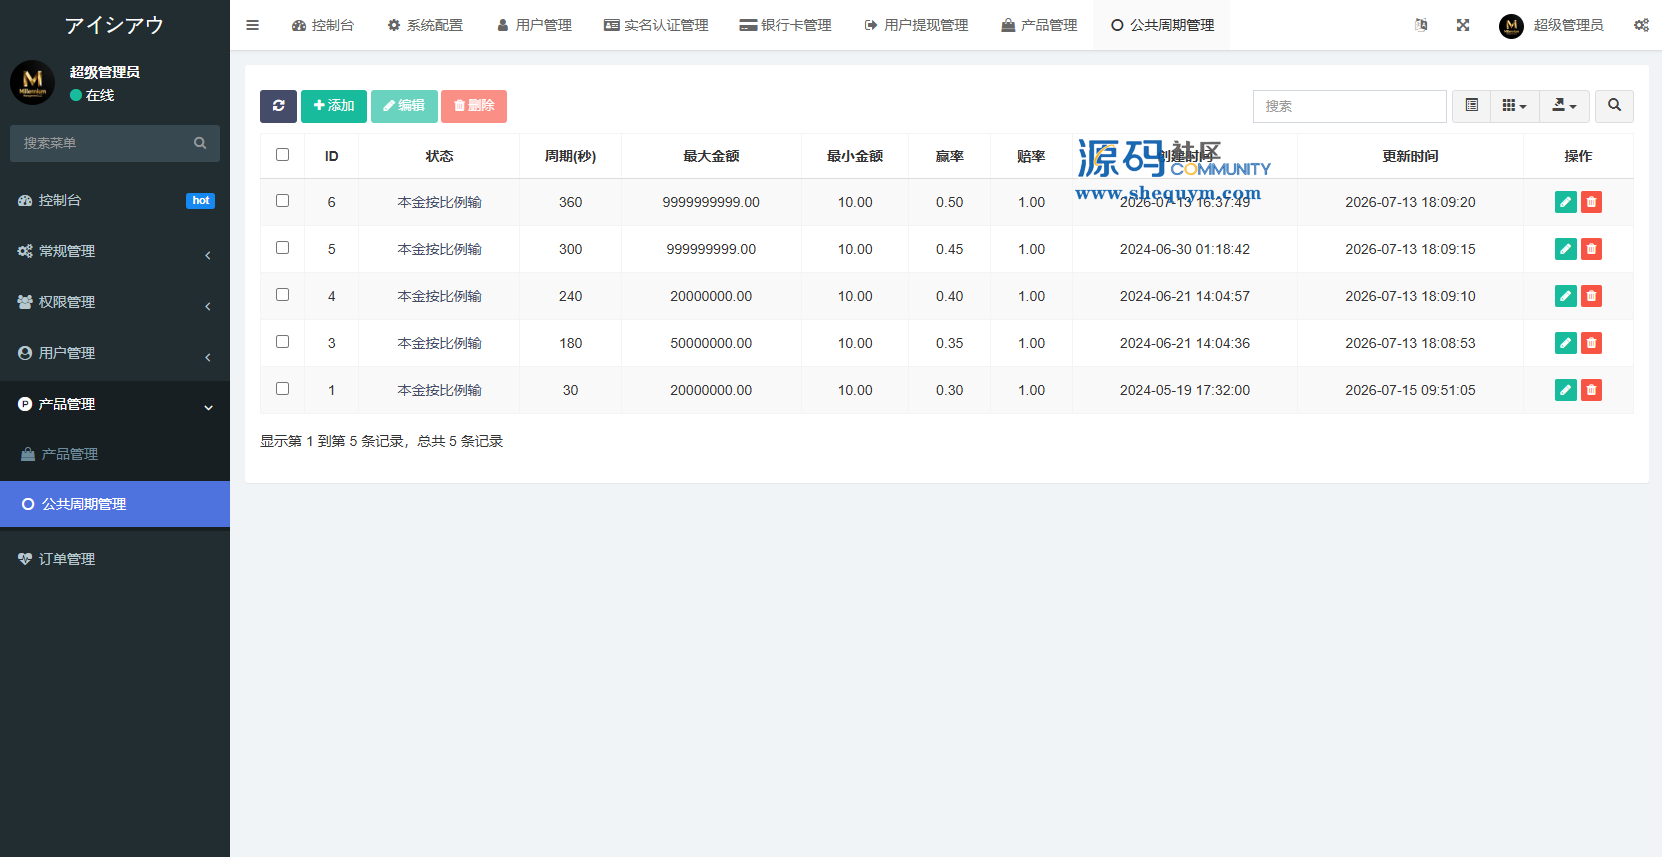Sort table by the ID column header
Viewport: 1662px width, 857px height.
[332, 156]
